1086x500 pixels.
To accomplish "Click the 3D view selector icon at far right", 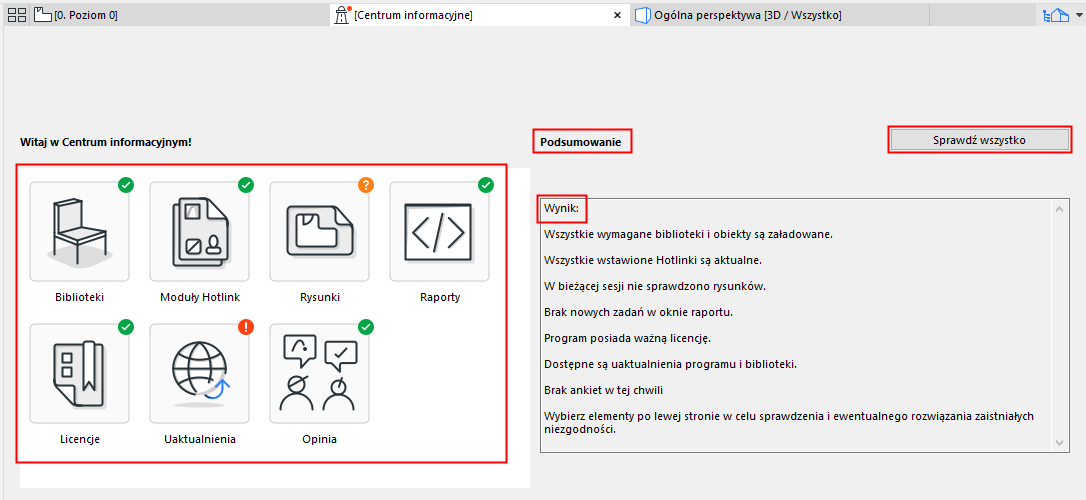I will 1057,15.
